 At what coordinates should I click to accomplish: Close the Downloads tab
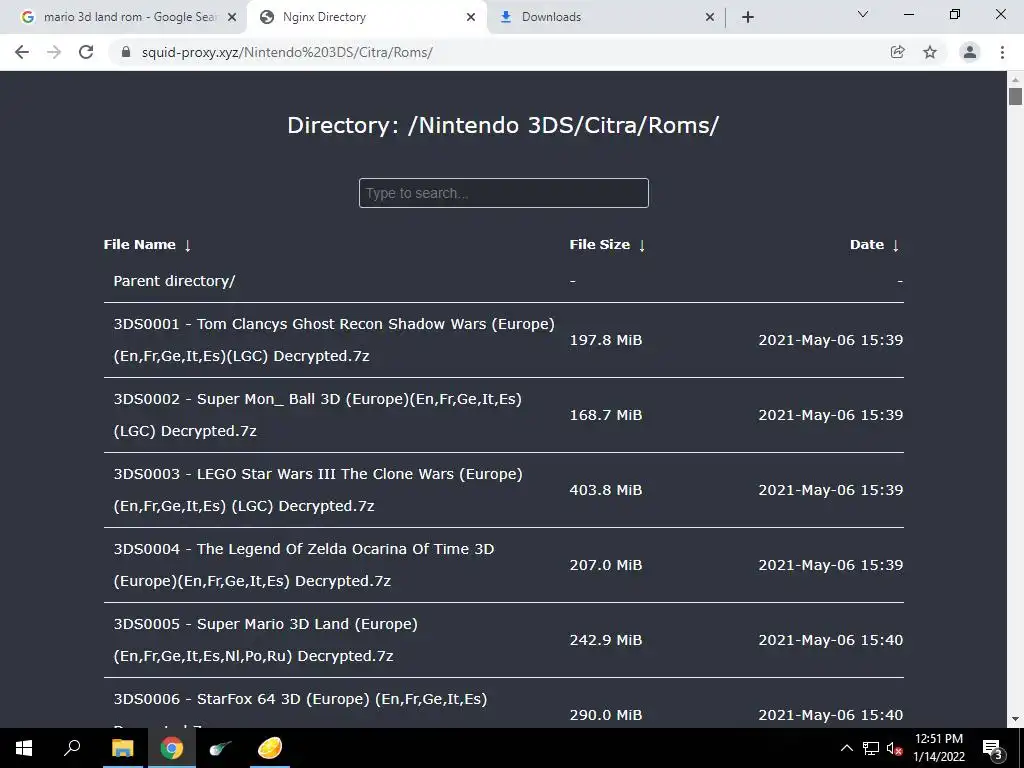tap(710, 18)
